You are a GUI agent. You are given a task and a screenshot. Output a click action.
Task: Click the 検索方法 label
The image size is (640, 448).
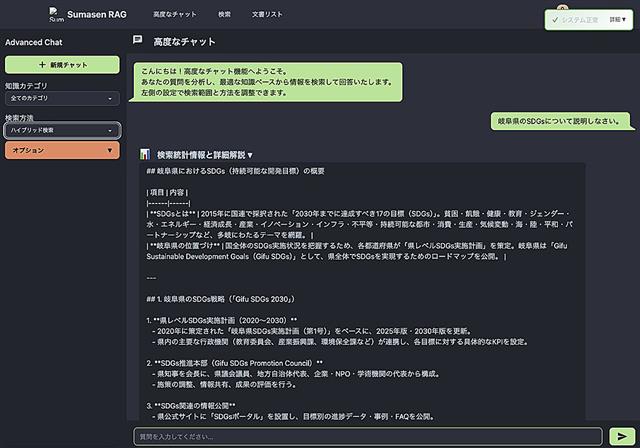pos(19,118)
